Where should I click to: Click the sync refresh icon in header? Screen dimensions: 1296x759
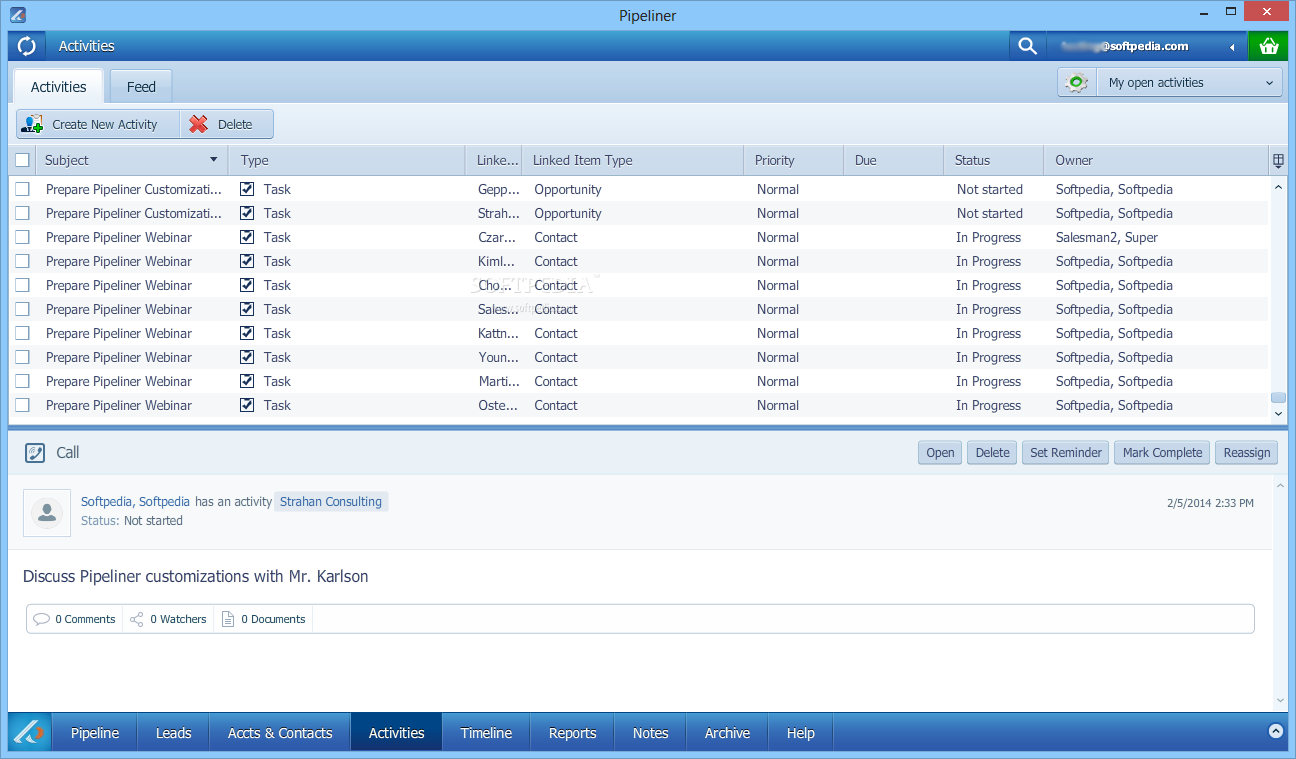[x=27, y=46]
